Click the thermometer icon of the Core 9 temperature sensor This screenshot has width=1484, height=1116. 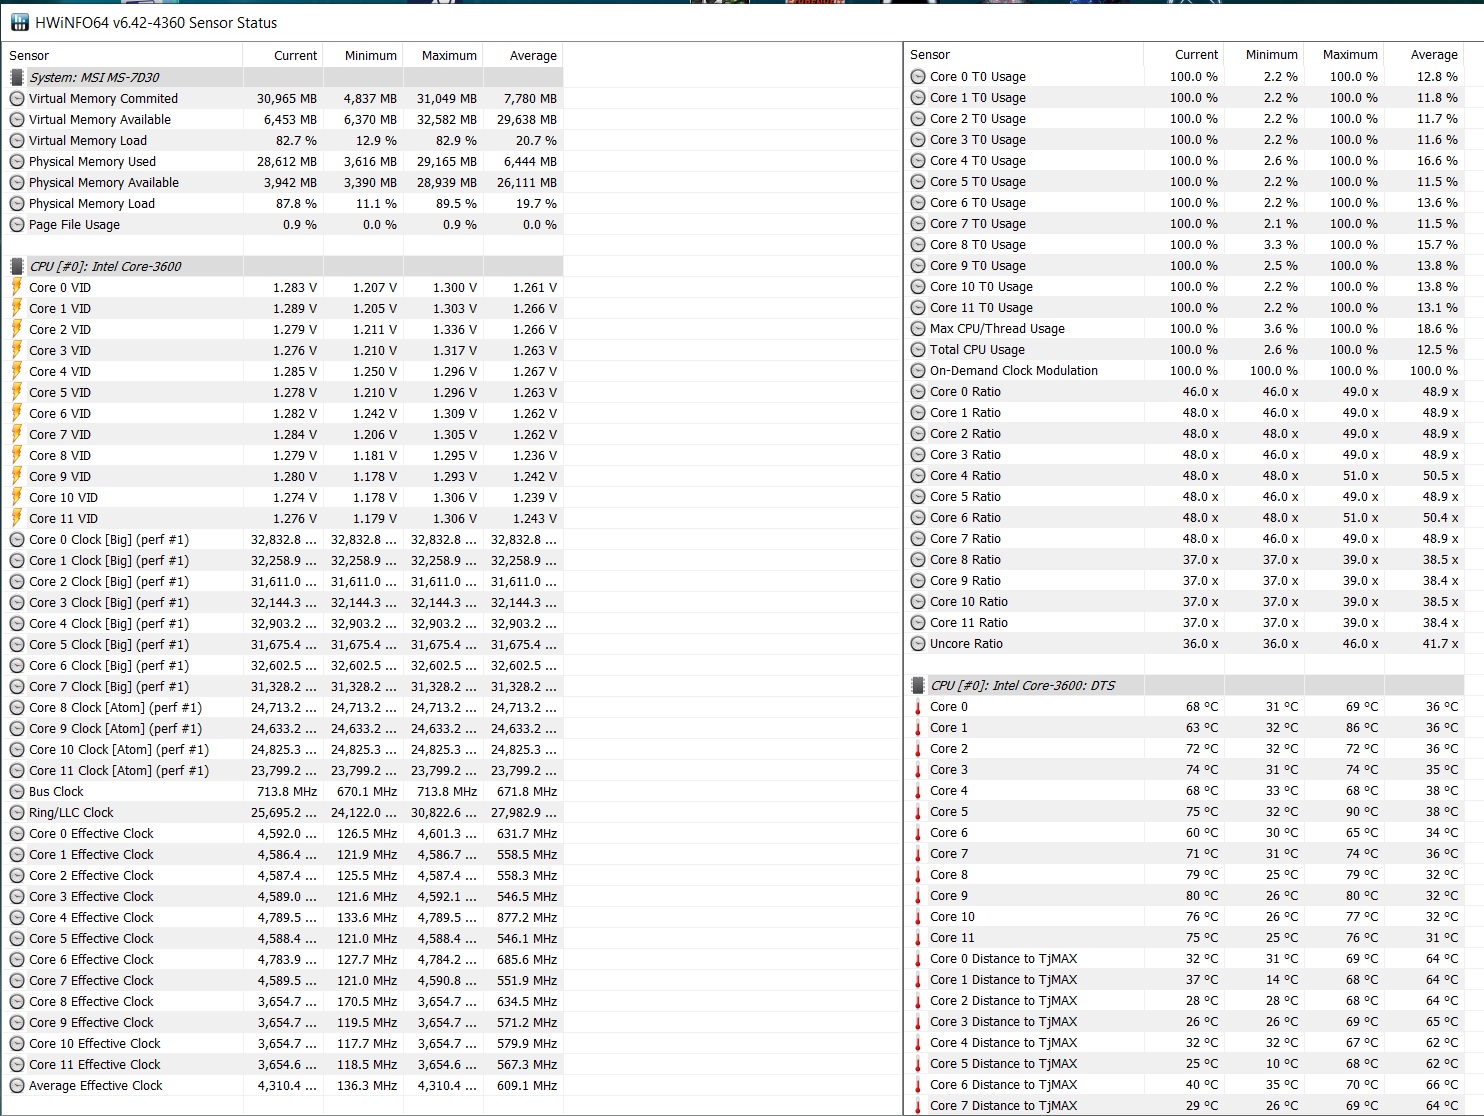(x=918, y=896)
